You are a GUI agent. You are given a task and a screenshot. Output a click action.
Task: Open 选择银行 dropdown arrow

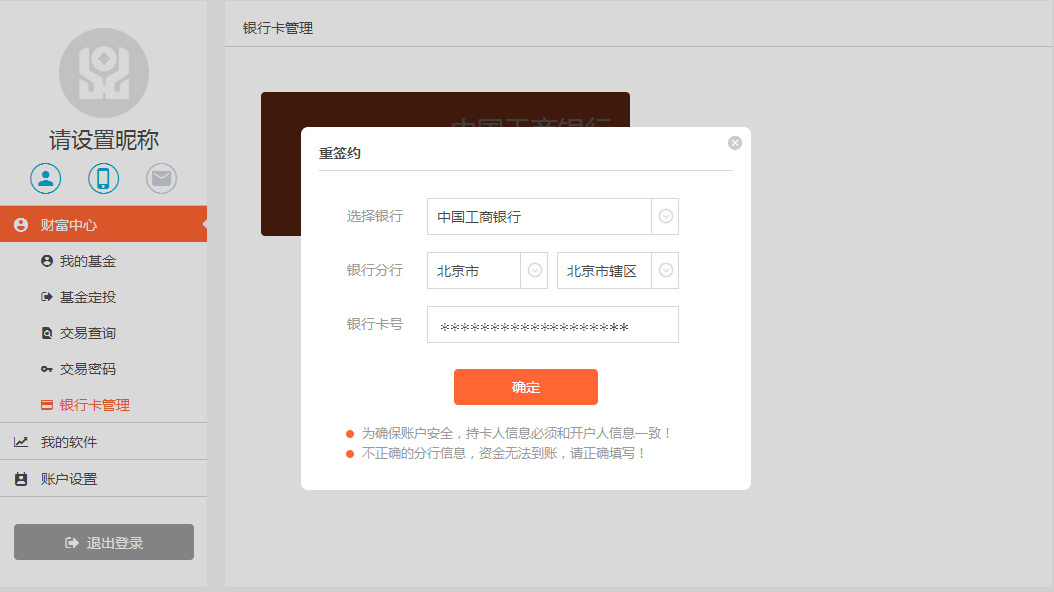point(665,217)
